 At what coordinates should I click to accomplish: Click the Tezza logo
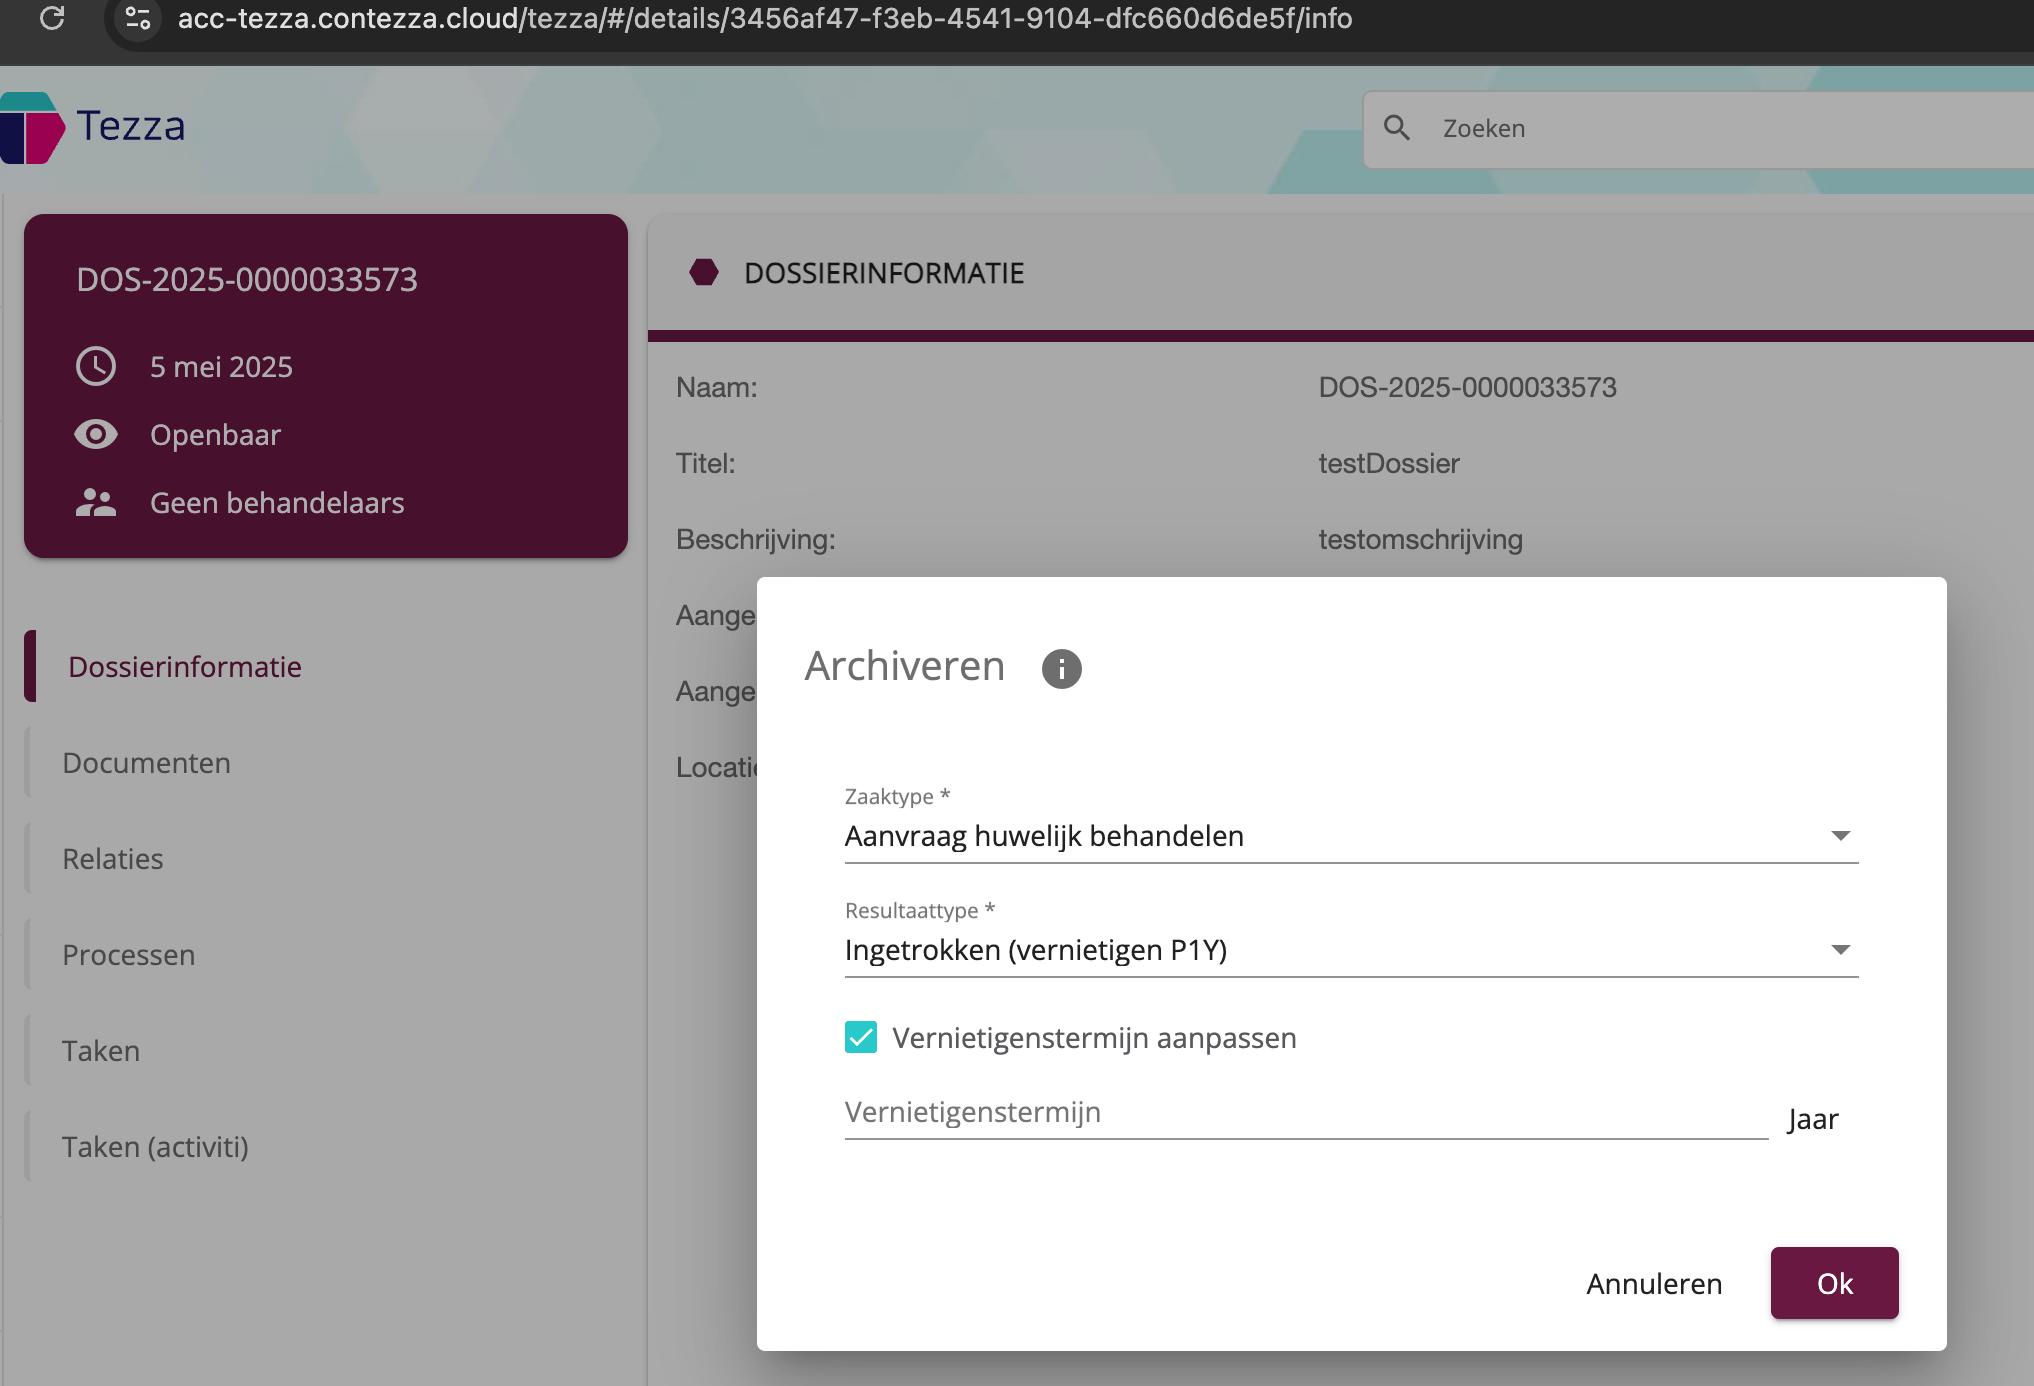click(x=94, y=127)
